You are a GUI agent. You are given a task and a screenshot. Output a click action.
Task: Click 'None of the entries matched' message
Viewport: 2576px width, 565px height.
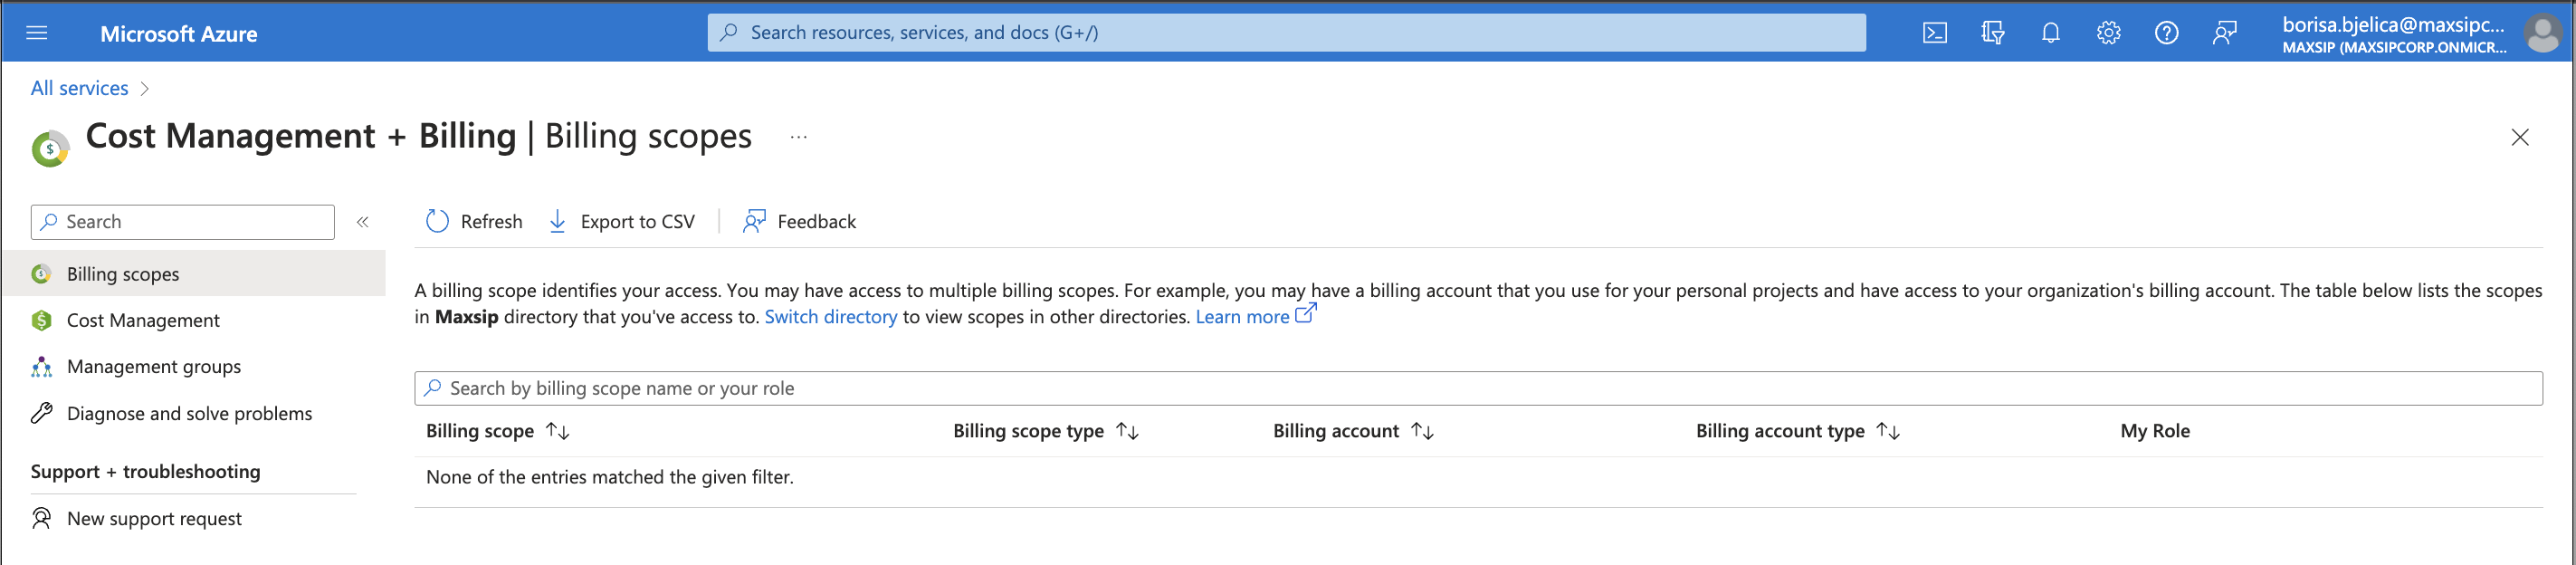point(610,478)
